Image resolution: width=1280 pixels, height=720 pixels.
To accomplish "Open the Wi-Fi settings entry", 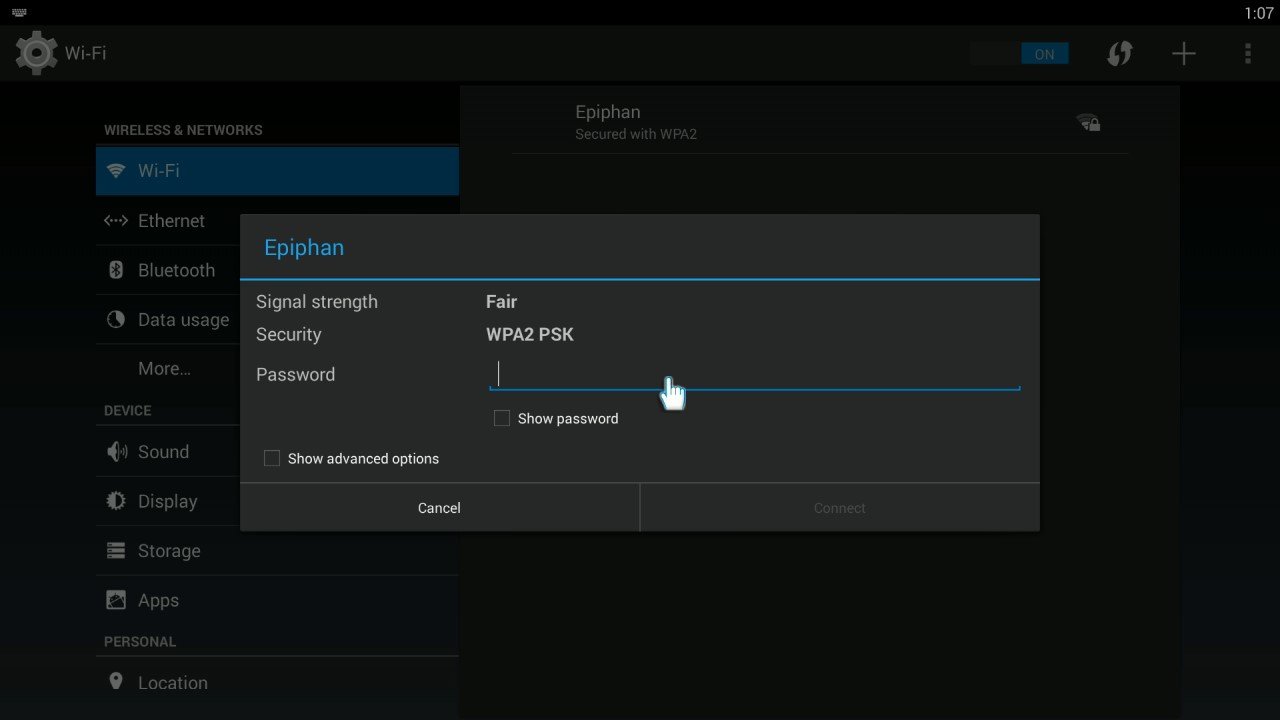I will click(277, 171).
